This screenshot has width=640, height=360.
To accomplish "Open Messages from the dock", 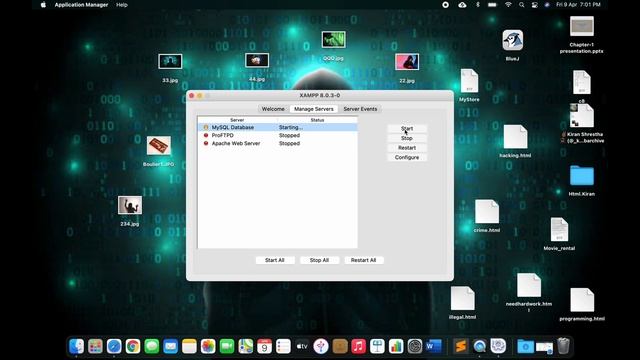I will (151, 346).
